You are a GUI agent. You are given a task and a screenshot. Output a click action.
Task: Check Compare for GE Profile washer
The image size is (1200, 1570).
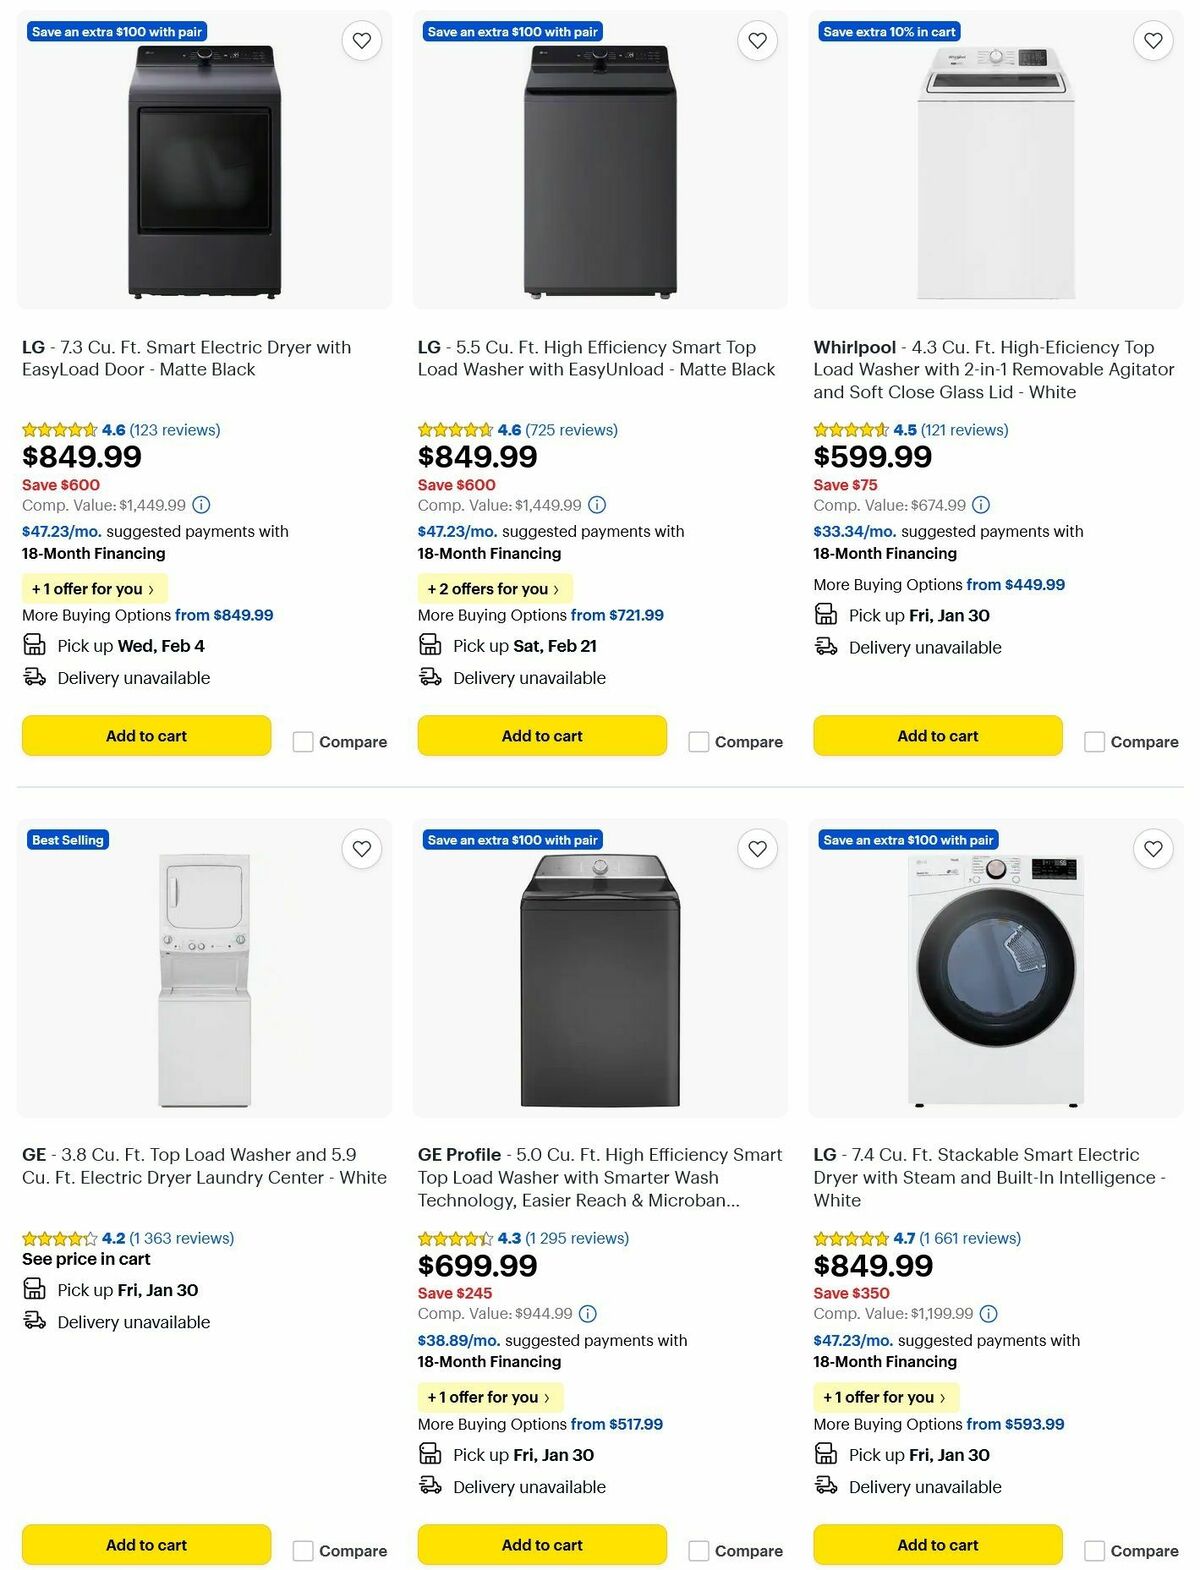click(x=698, y=1551)
